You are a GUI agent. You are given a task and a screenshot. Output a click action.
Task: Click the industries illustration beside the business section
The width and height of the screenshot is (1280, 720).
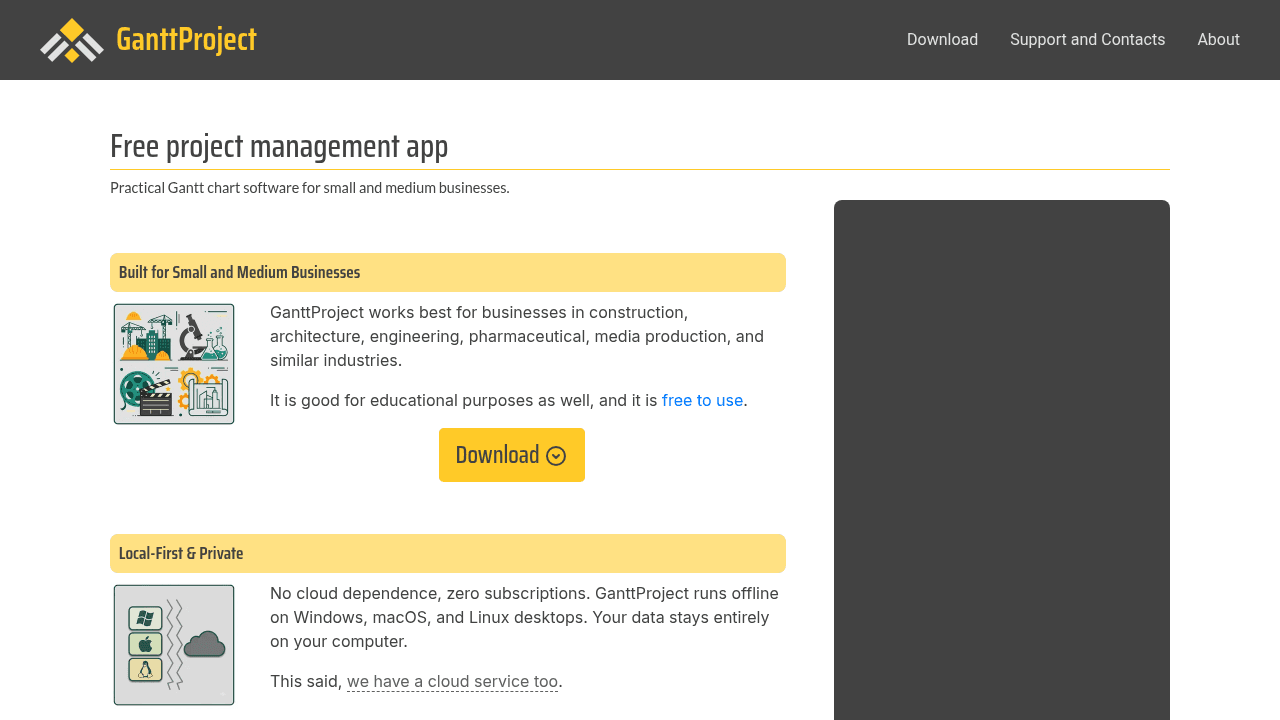[174, 364]
